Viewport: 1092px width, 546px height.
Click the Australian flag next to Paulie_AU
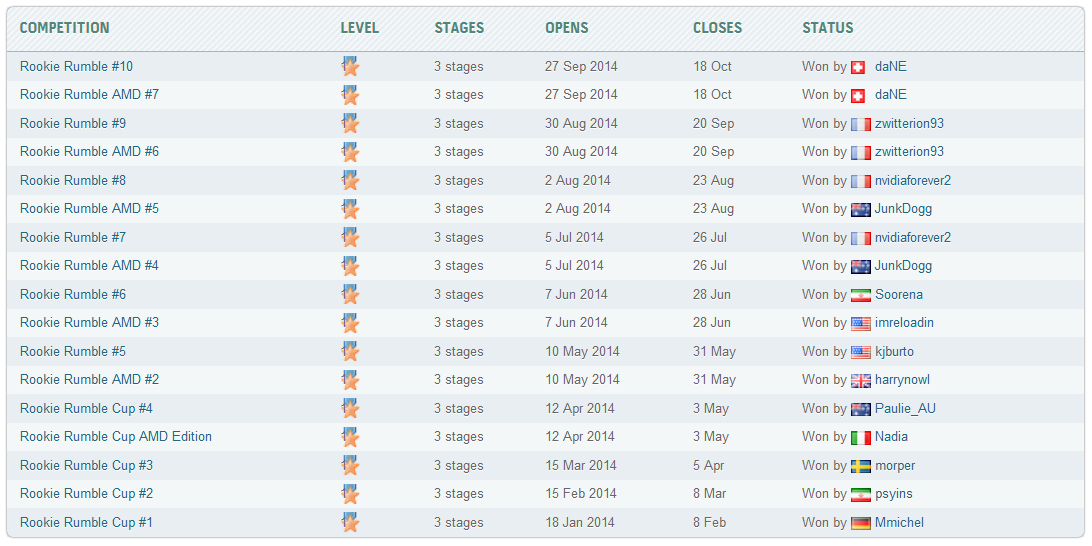point(861,409)
